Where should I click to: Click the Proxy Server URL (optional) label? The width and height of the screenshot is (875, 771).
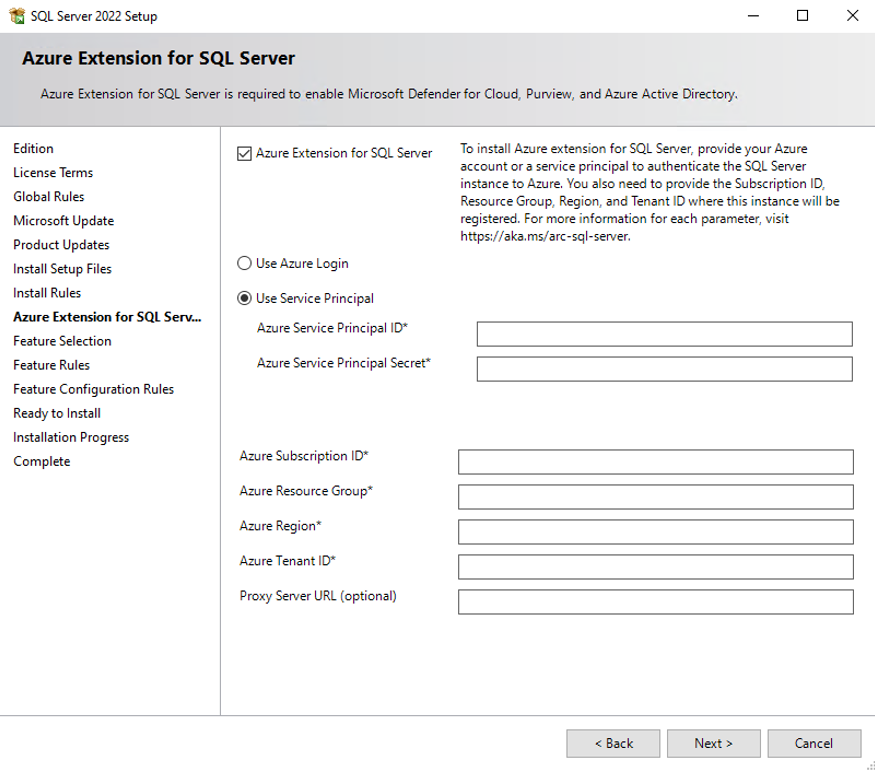[318, 596]
